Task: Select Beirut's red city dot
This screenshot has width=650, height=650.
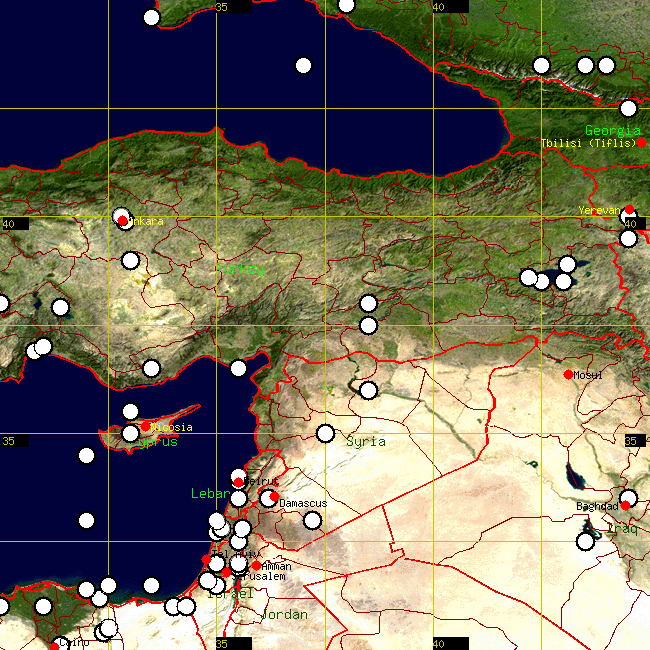Action: click(238, 482)
